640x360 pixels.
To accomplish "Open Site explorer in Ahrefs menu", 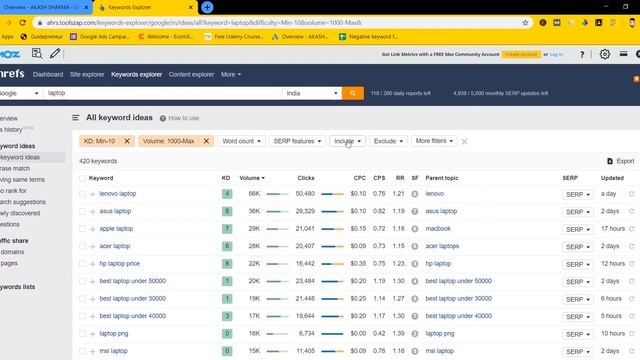I will (87, 75).
